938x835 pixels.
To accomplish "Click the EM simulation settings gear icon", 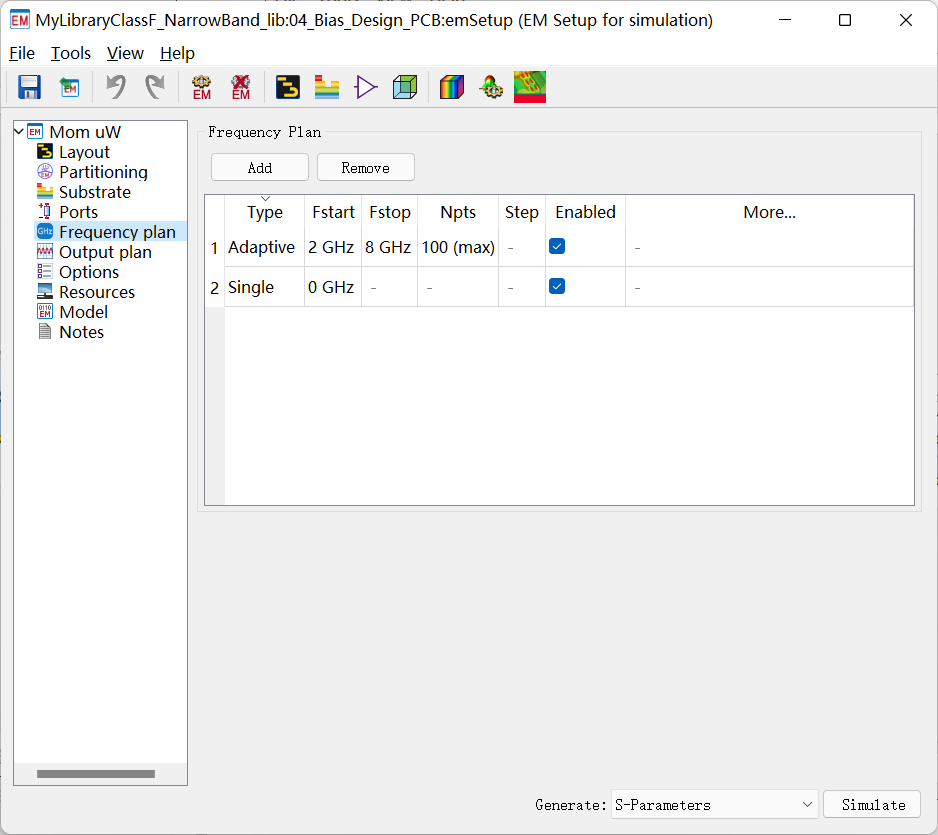I will click(202, 87).
